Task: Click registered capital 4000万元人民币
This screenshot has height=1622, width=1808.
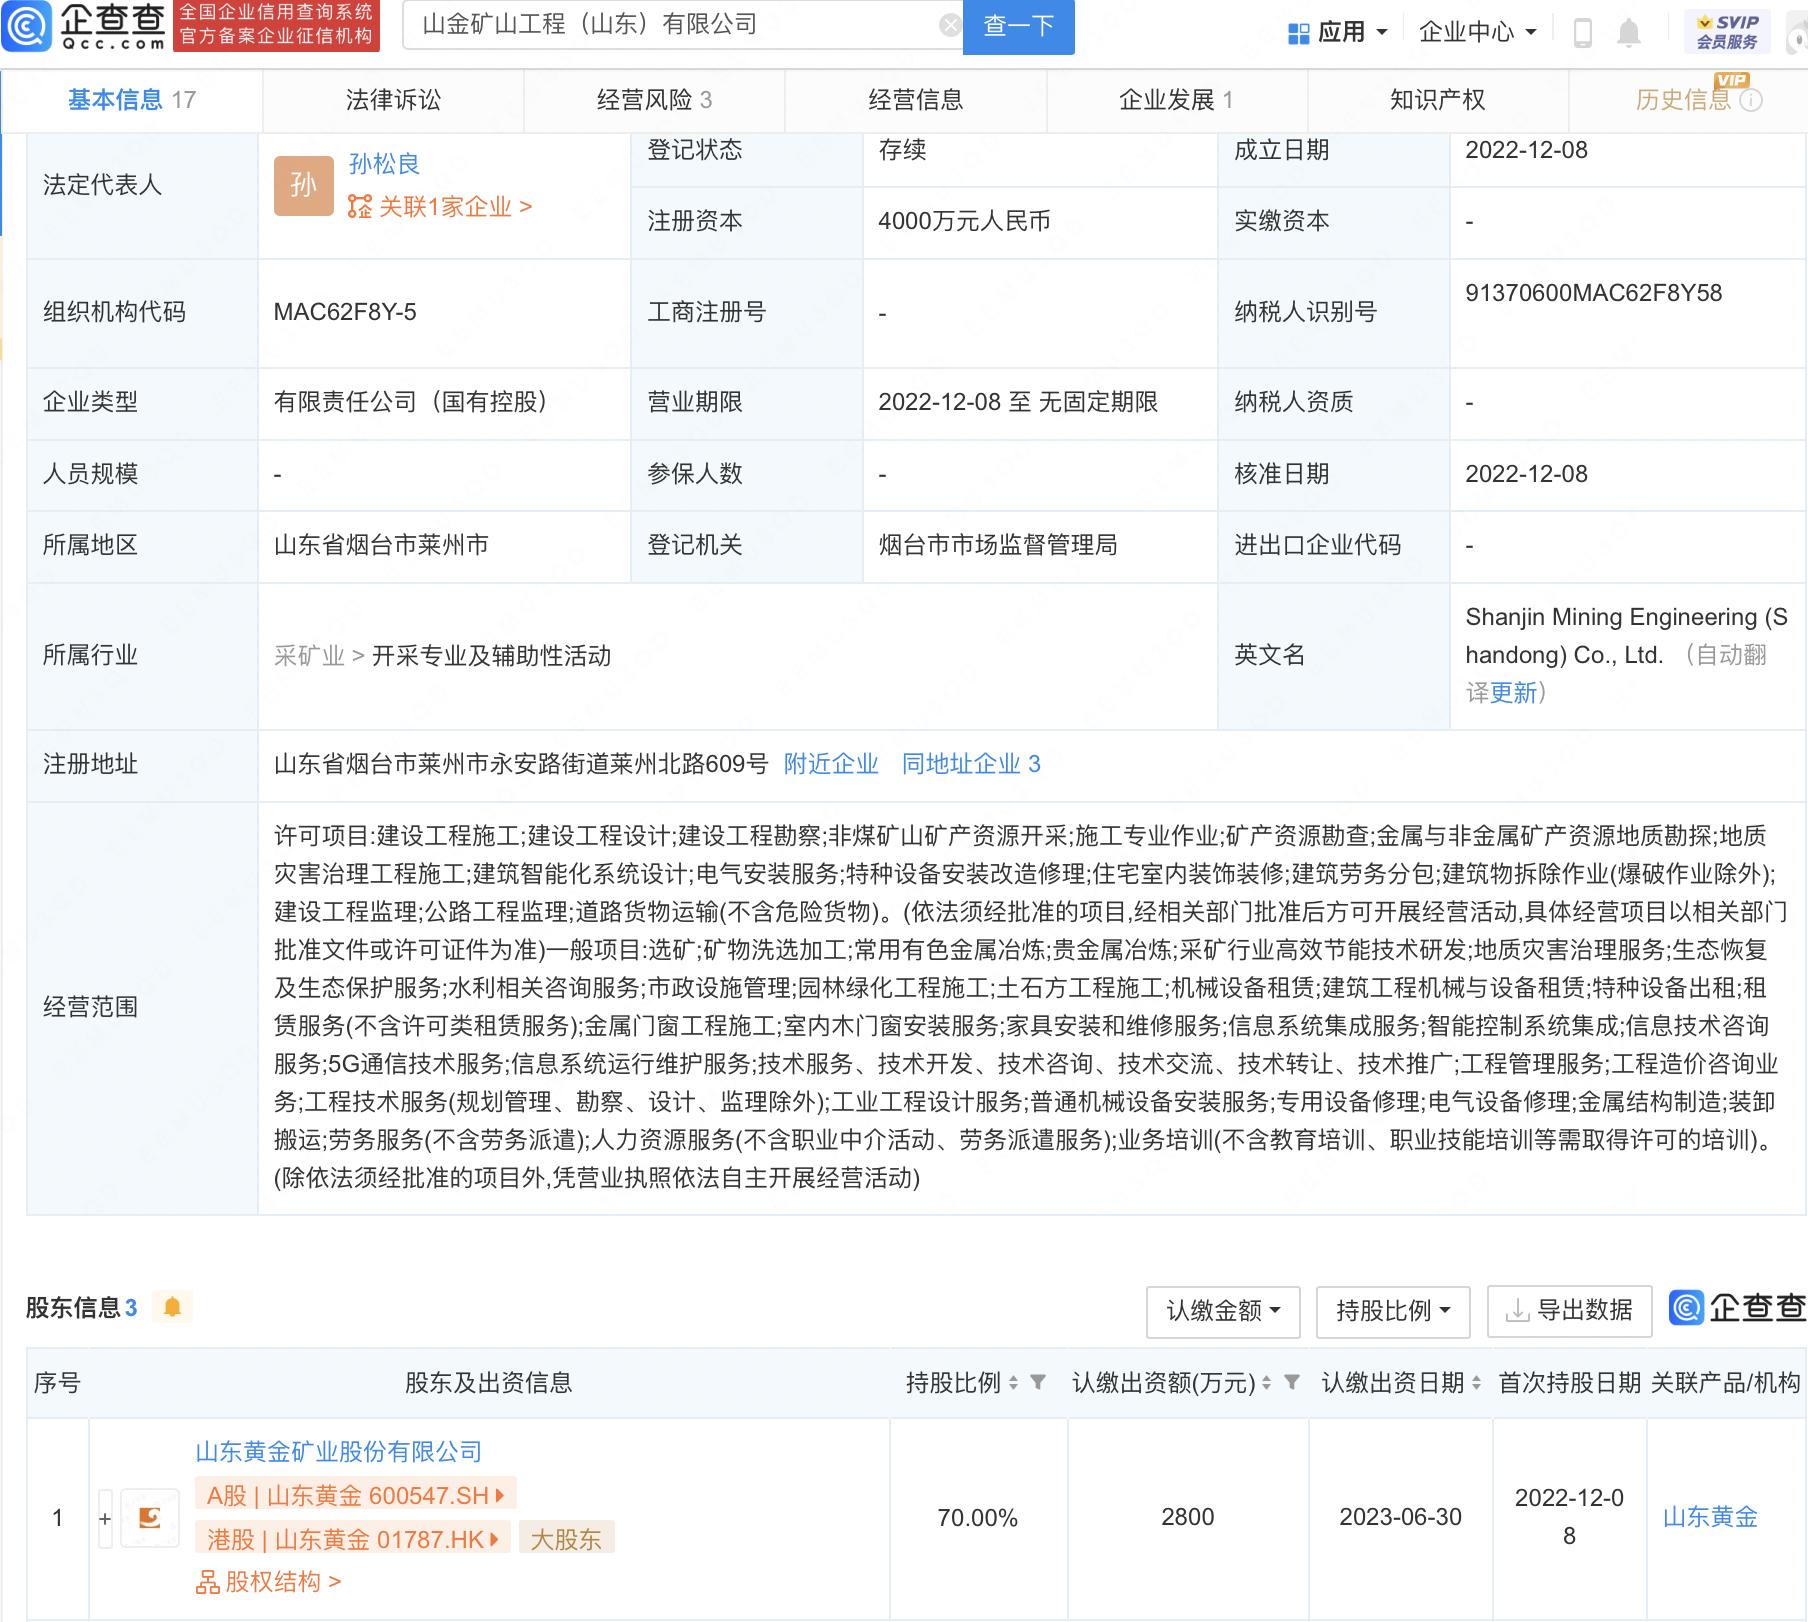Action: pyautogui.click(x=964, y=221)
